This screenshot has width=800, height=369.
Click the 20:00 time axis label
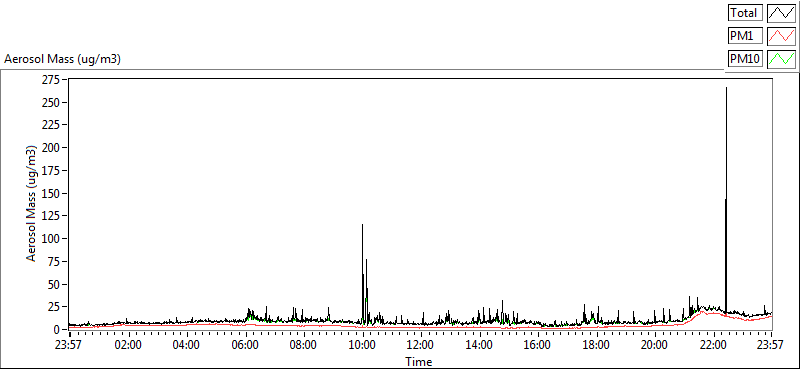point(655,344)
